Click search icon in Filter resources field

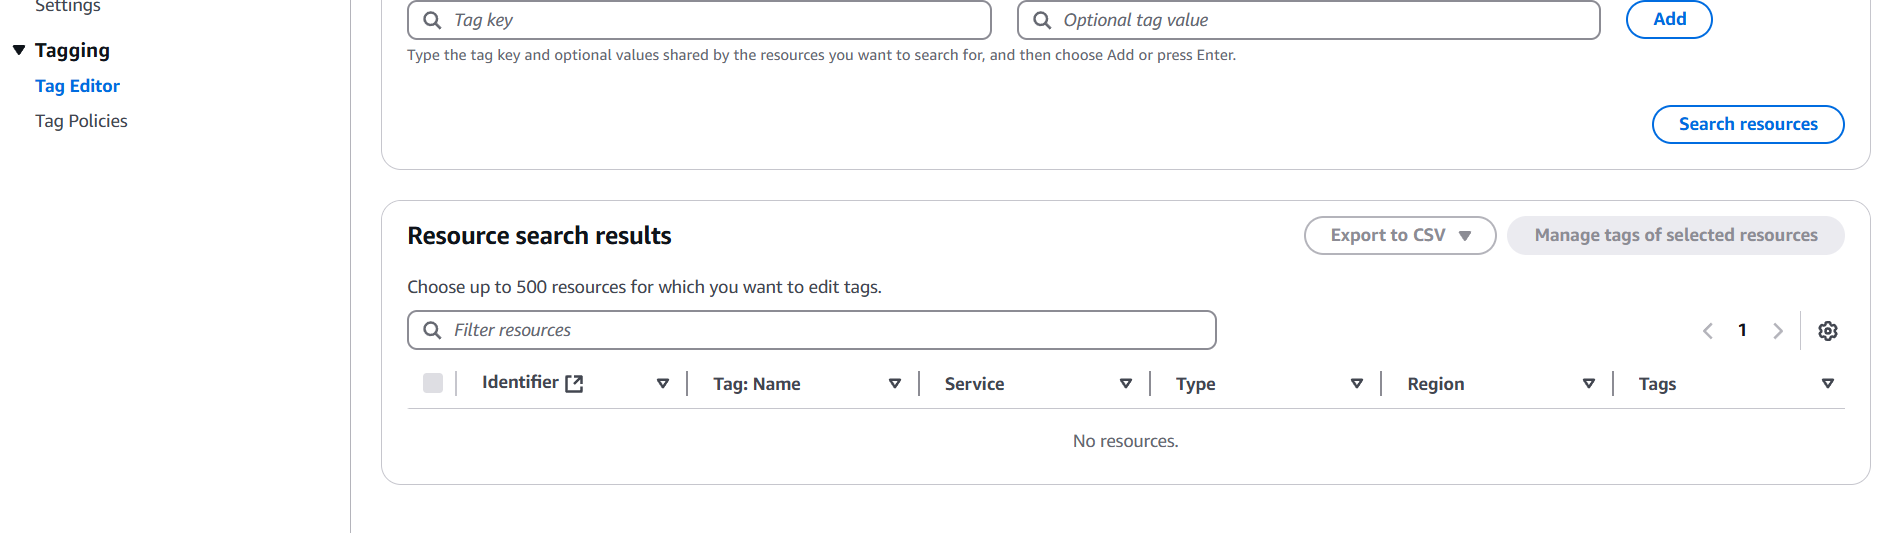click(x=432, y=330)
